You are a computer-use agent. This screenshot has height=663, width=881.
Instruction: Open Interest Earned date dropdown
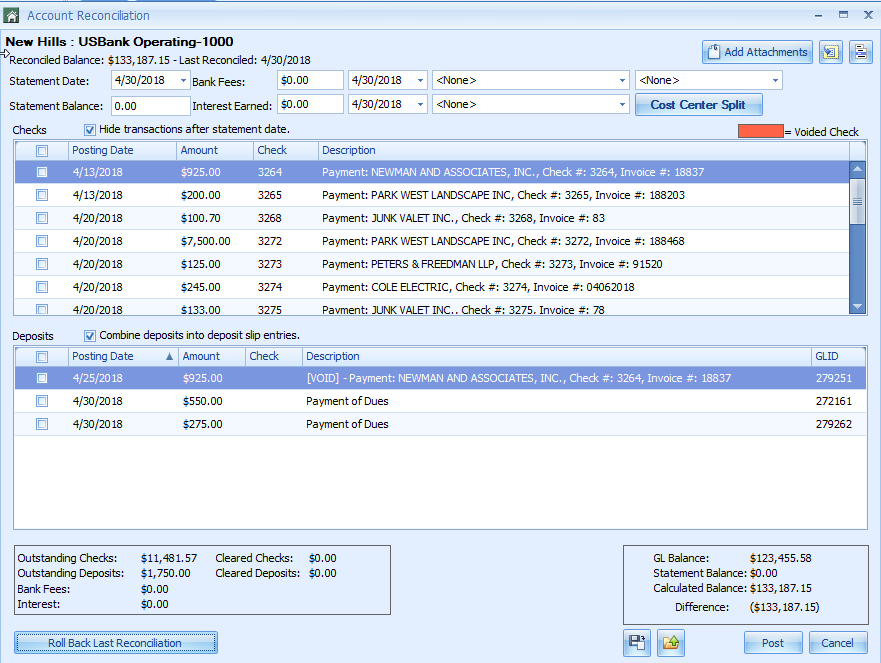(419, 105)
